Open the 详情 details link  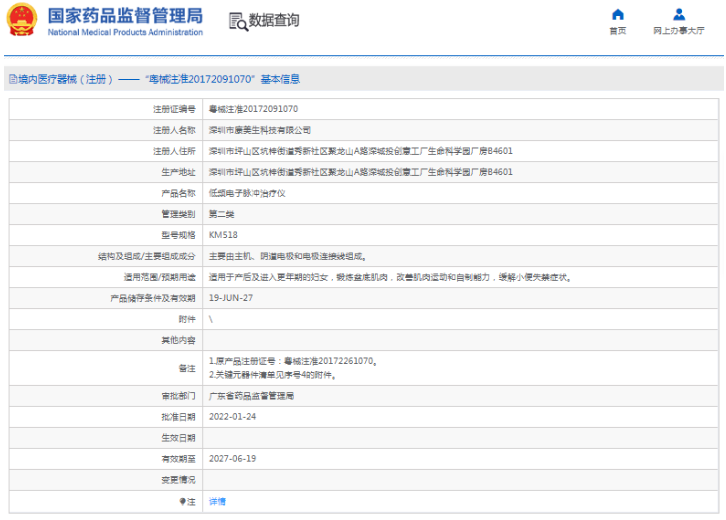pyautogui.click(x=217, y=501)
